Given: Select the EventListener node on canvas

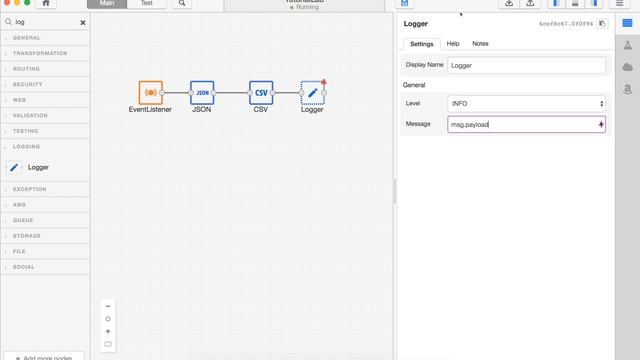Looking at the screenshot, I should coord(150,93).
